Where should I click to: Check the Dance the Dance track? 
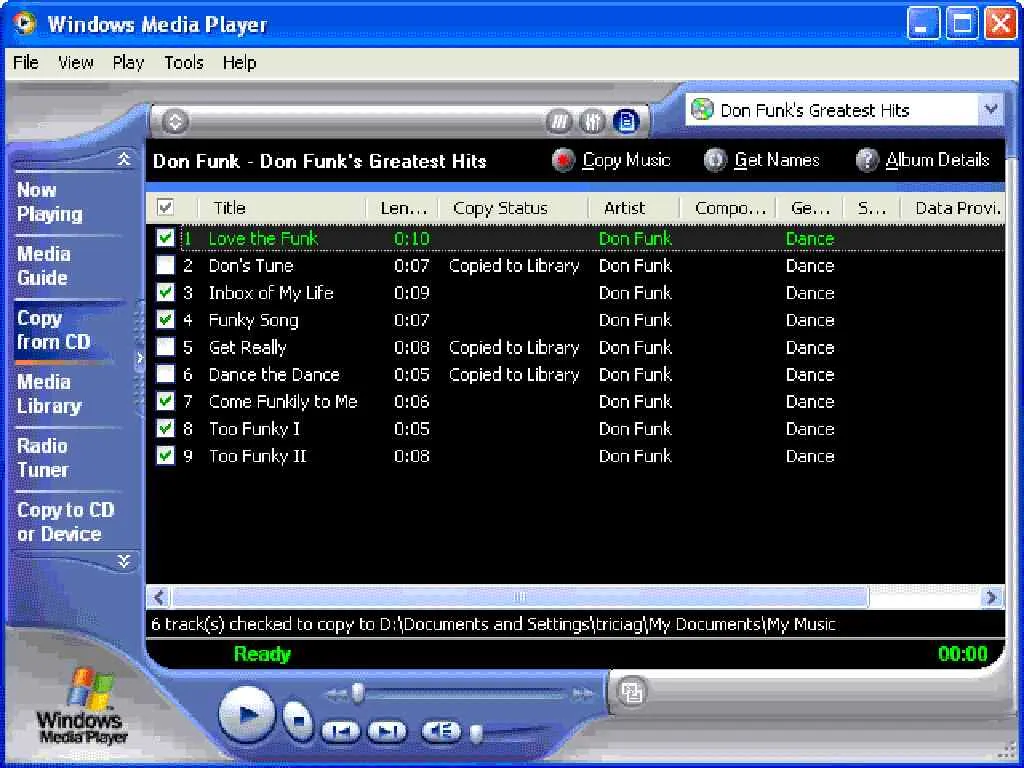(166, 374)
